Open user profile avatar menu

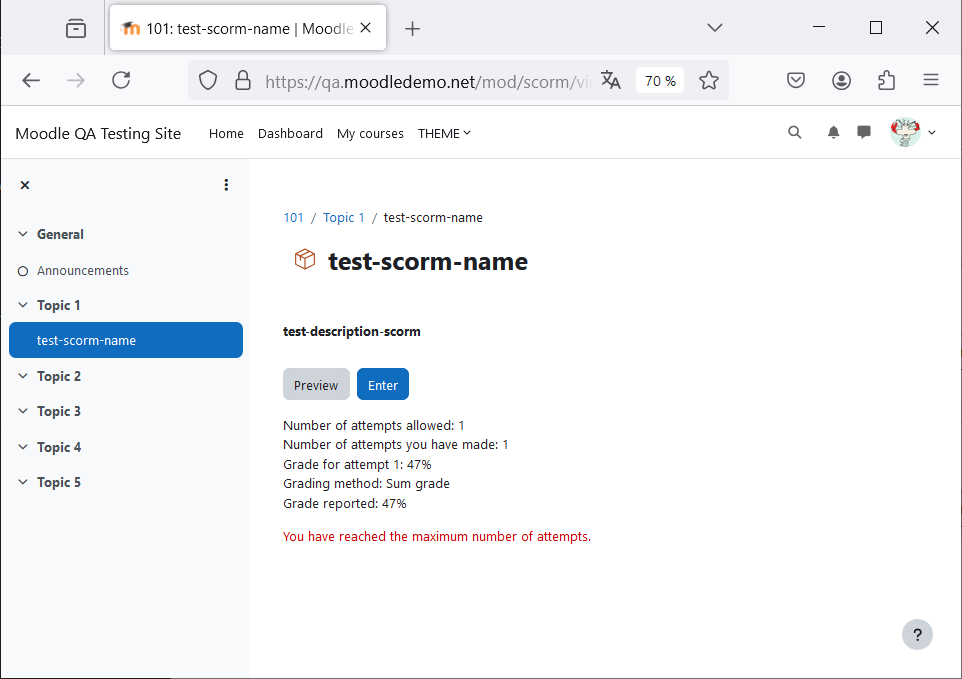912,132
